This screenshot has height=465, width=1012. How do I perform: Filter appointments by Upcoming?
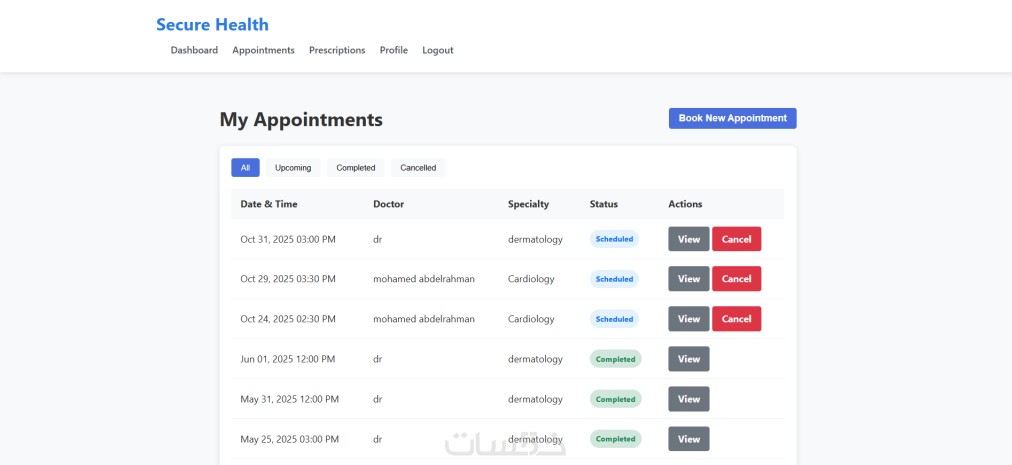tap(293, 168)
